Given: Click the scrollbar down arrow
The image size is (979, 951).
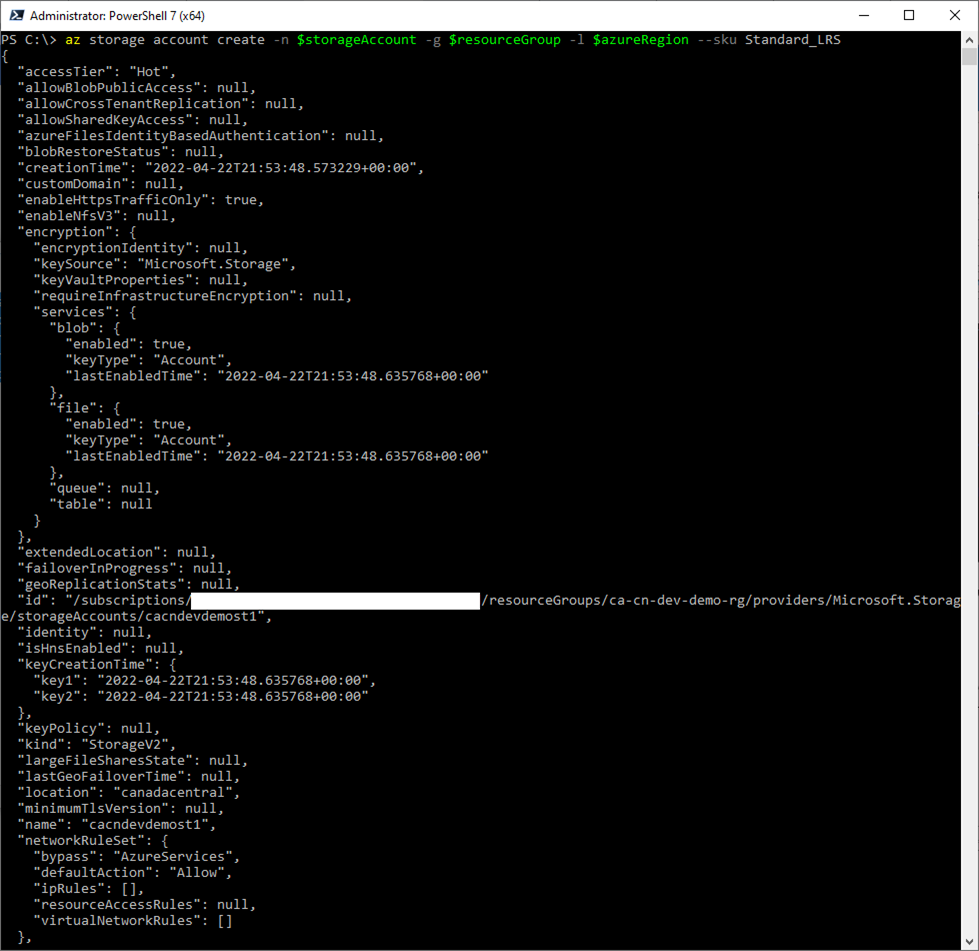Looking at the screenshot, I should (x=969, y=941).
